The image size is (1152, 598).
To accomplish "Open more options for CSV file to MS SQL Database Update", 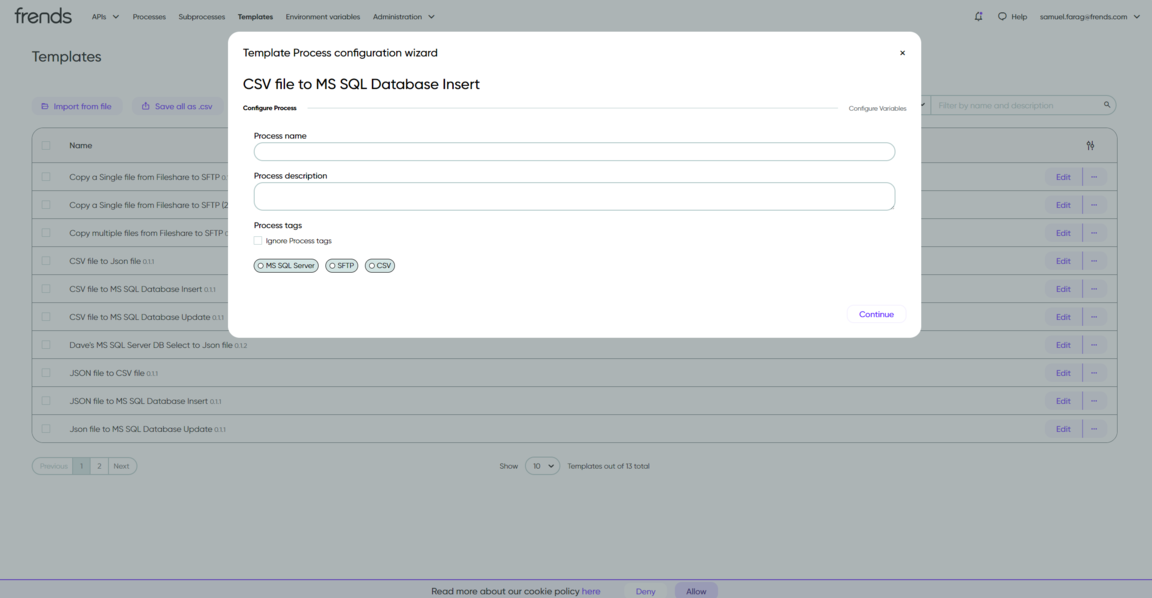I will (x=1094, y=317).
